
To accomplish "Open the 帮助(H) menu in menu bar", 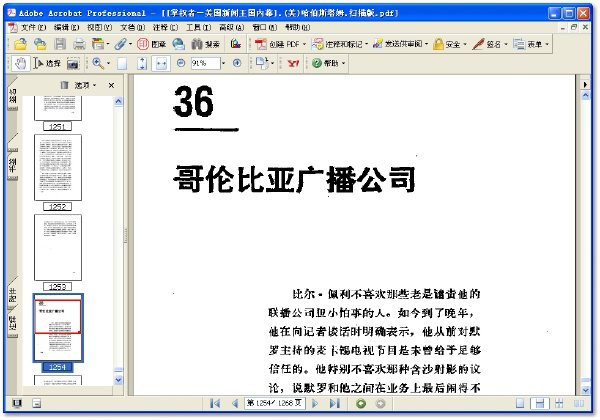I will [x=297, y=28].
